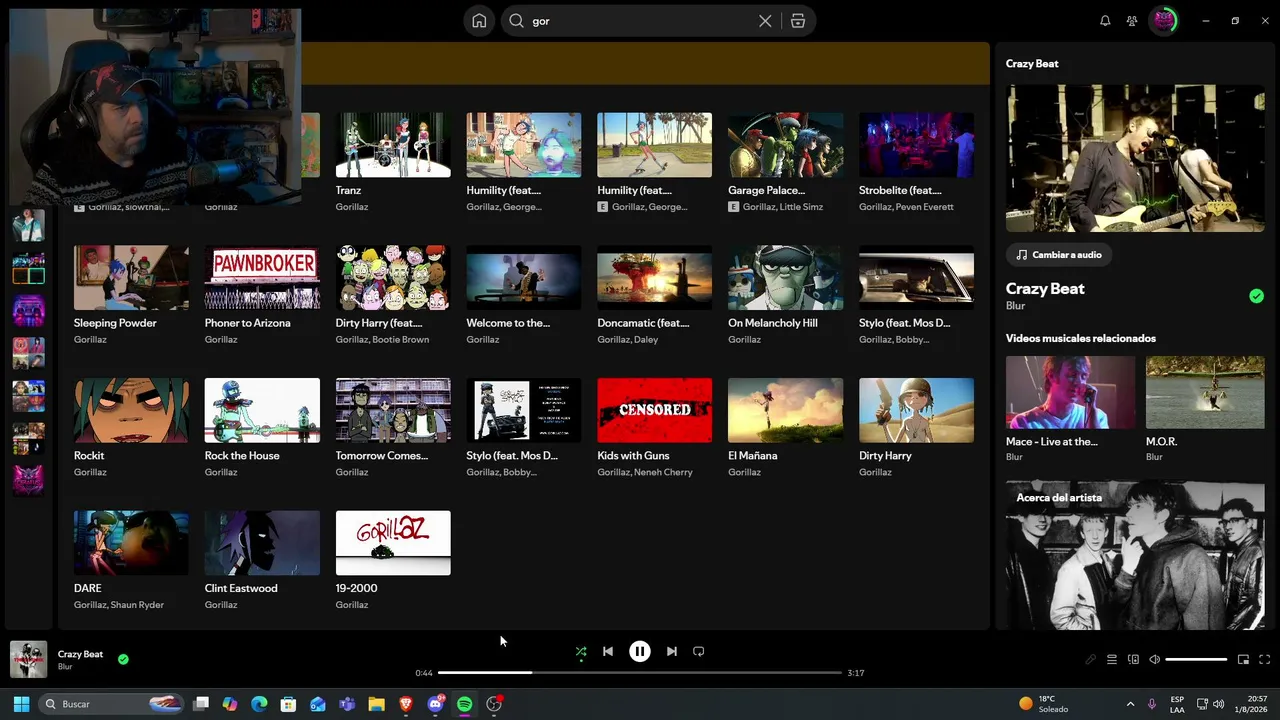Open the notifications bell

pyautogui.click(x=1105, y=21)
